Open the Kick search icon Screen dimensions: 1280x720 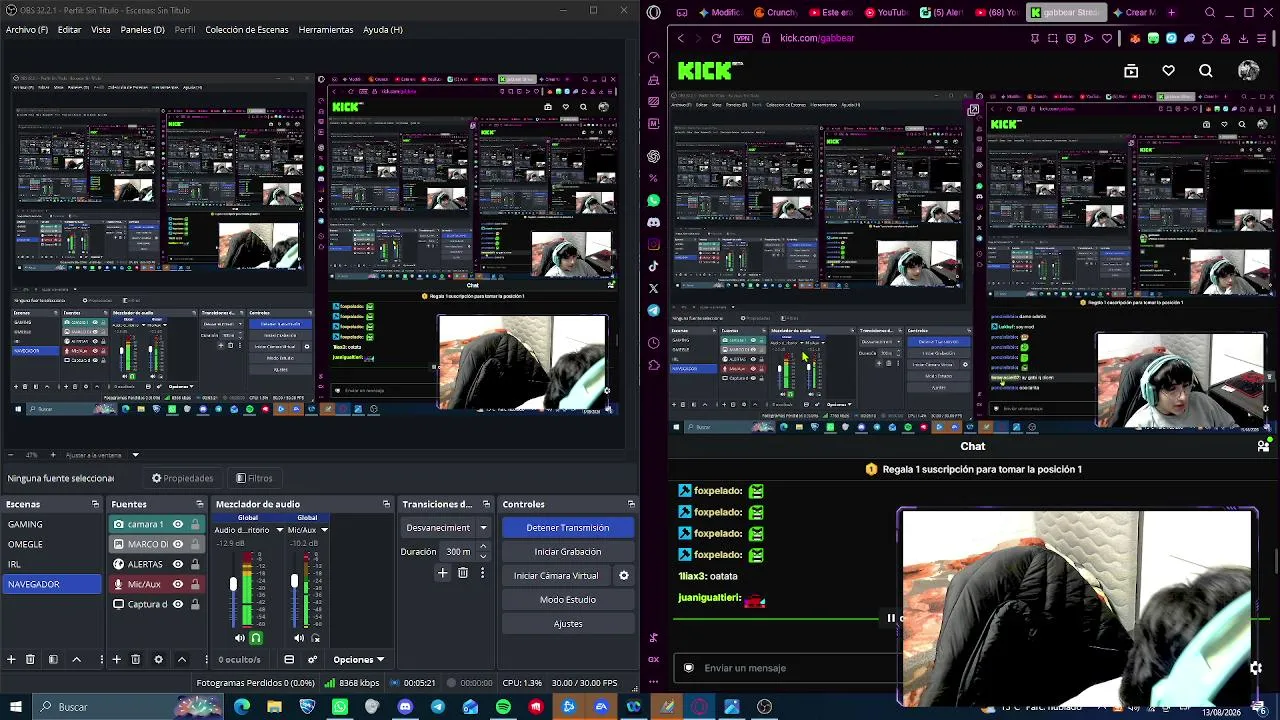[1206, 71]
